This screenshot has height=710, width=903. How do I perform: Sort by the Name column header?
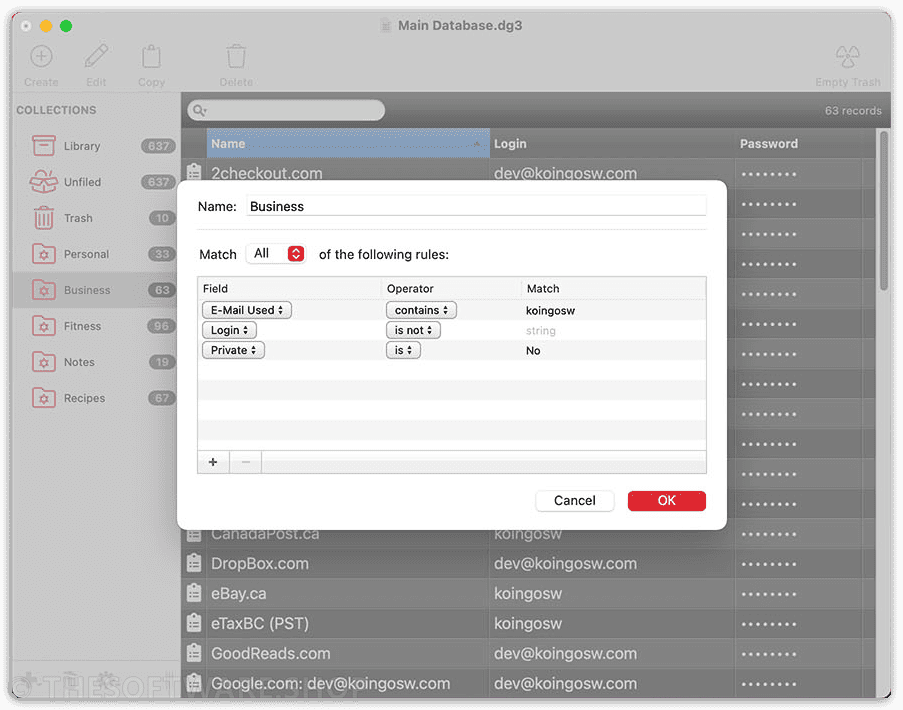tap(348, 143)
